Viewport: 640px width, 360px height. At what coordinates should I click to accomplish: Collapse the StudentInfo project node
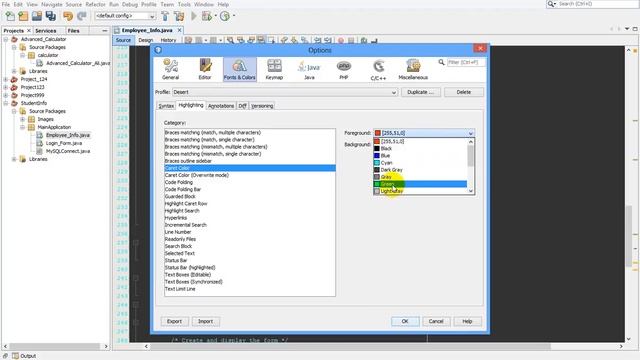click(x=6, y=103)
